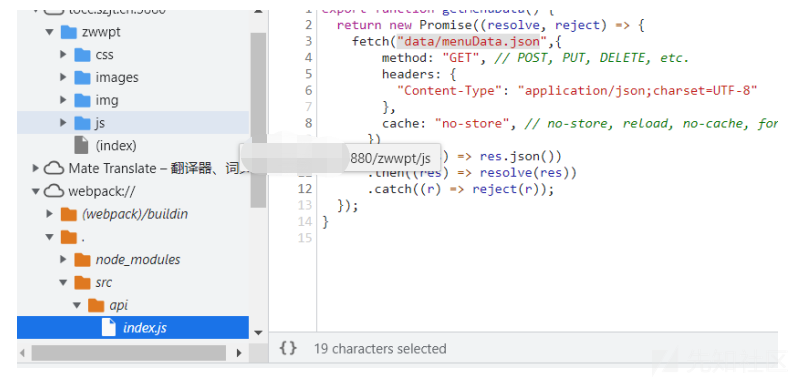Screen dimensions: 804x380
Task: Select the zwwpt folder label
Action: [x=101, y=32]
